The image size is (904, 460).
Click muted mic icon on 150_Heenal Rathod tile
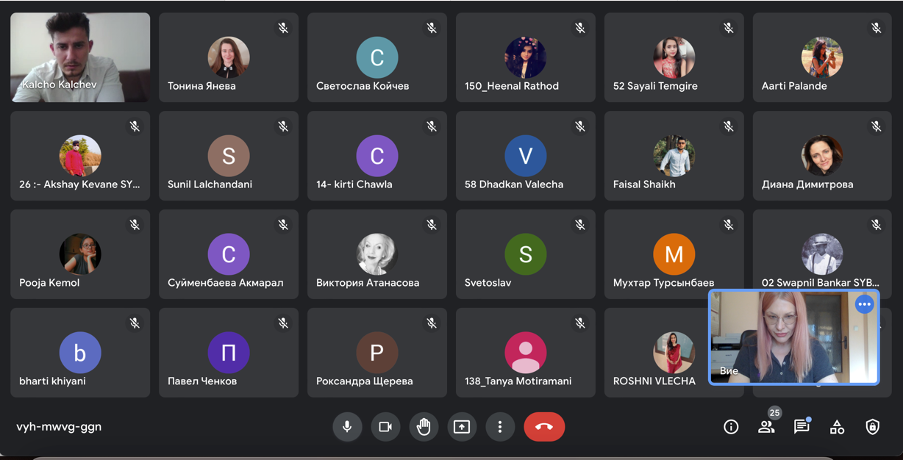click(x=580, y=28)
